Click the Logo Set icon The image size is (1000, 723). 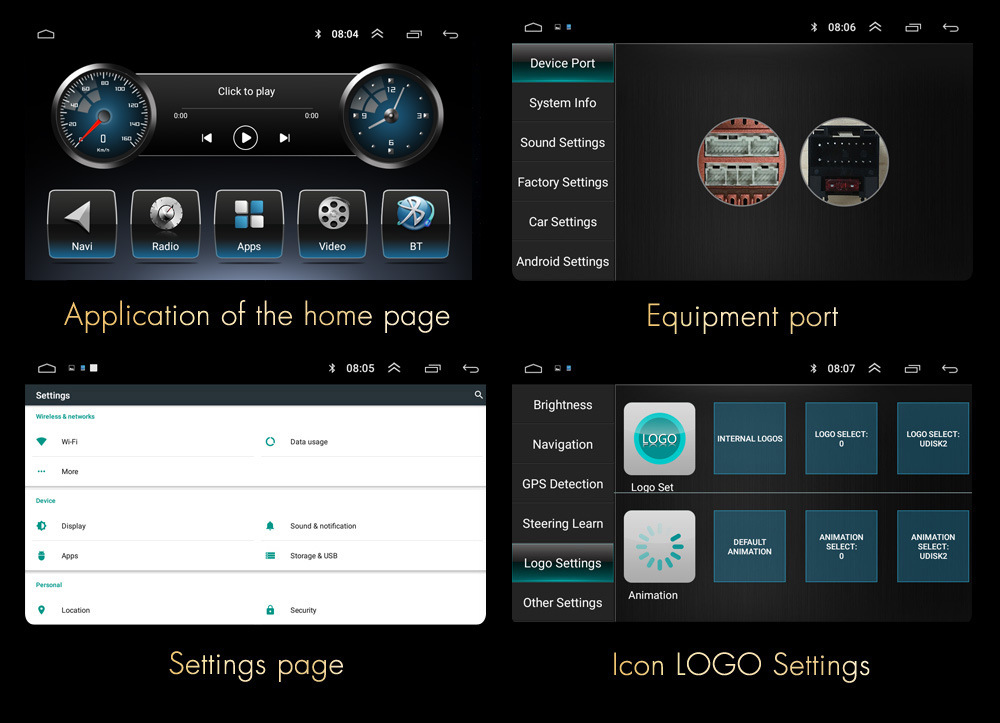pos(659,439)
